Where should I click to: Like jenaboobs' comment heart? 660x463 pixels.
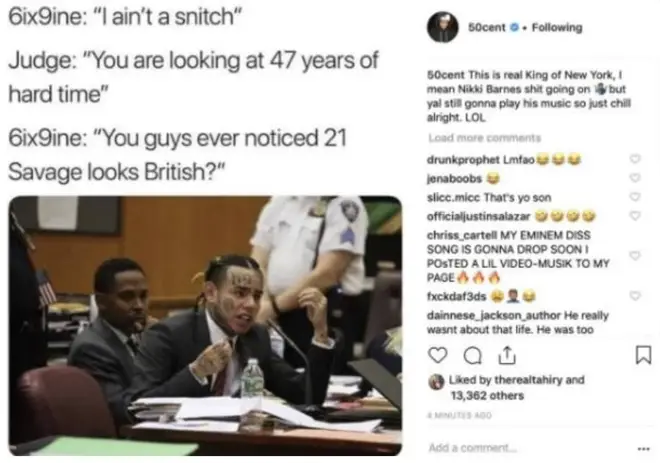(635, 178)
